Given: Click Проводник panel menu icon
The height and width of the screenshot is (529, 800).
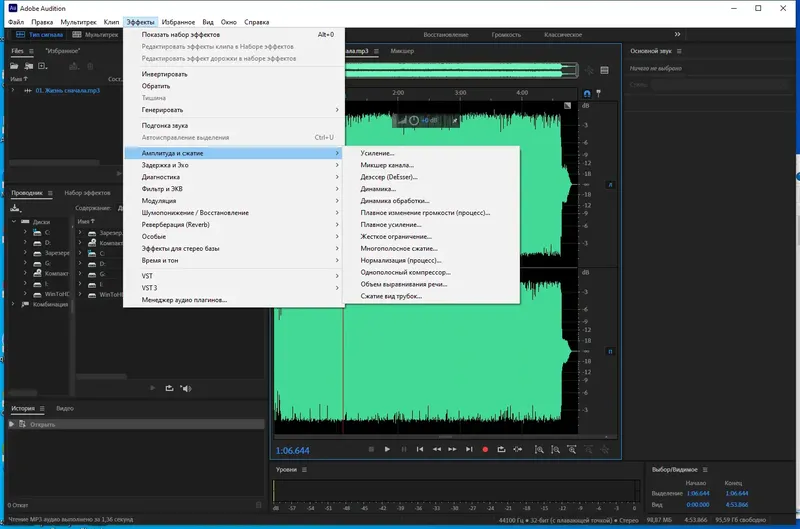Looking at the screenshot, I should 50,193.
